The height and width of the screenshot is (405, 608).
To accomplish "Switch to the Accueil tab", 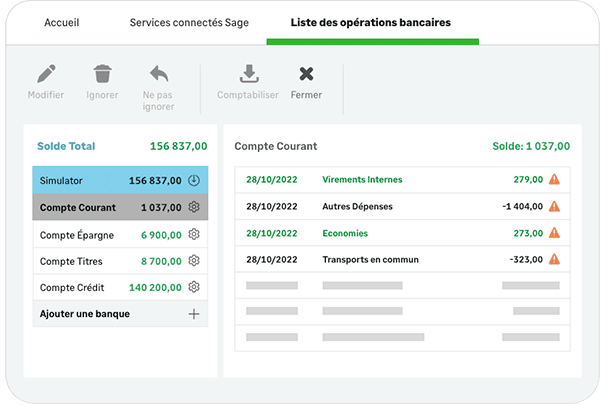I will click(62, 22).
